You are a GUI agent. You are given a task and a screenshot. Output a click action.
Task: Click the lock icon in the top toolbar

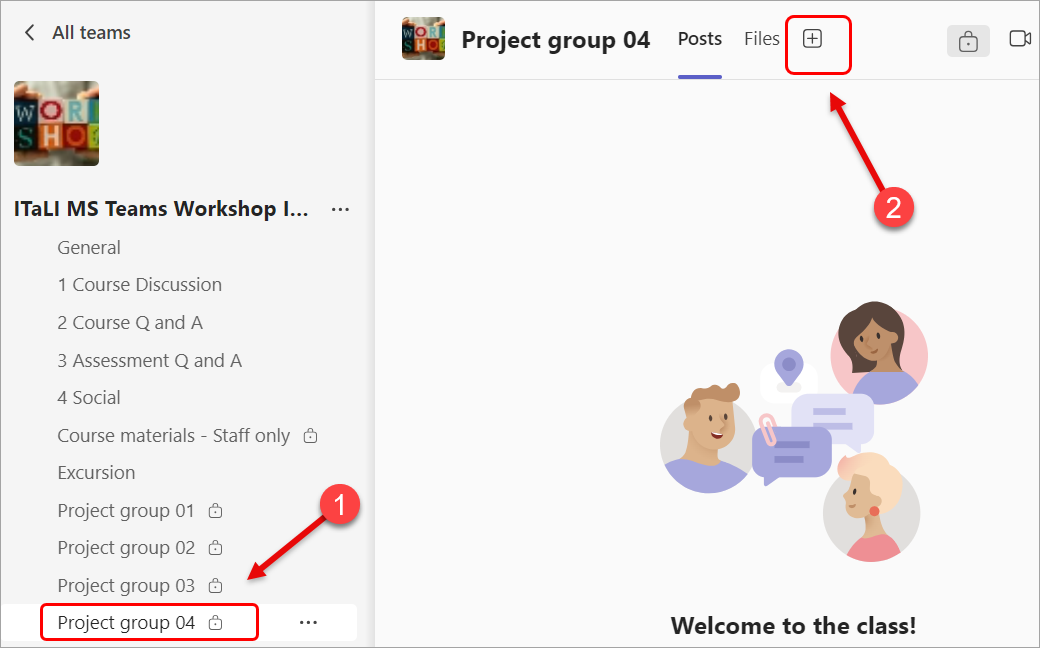967,41
